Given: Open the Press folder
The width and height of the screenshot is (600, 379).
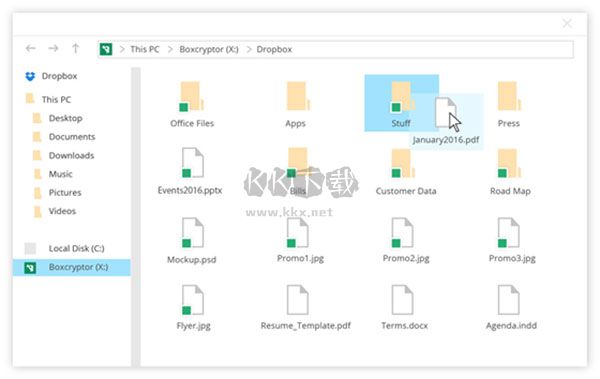Looking at the screenshot, I should (509, 104).
